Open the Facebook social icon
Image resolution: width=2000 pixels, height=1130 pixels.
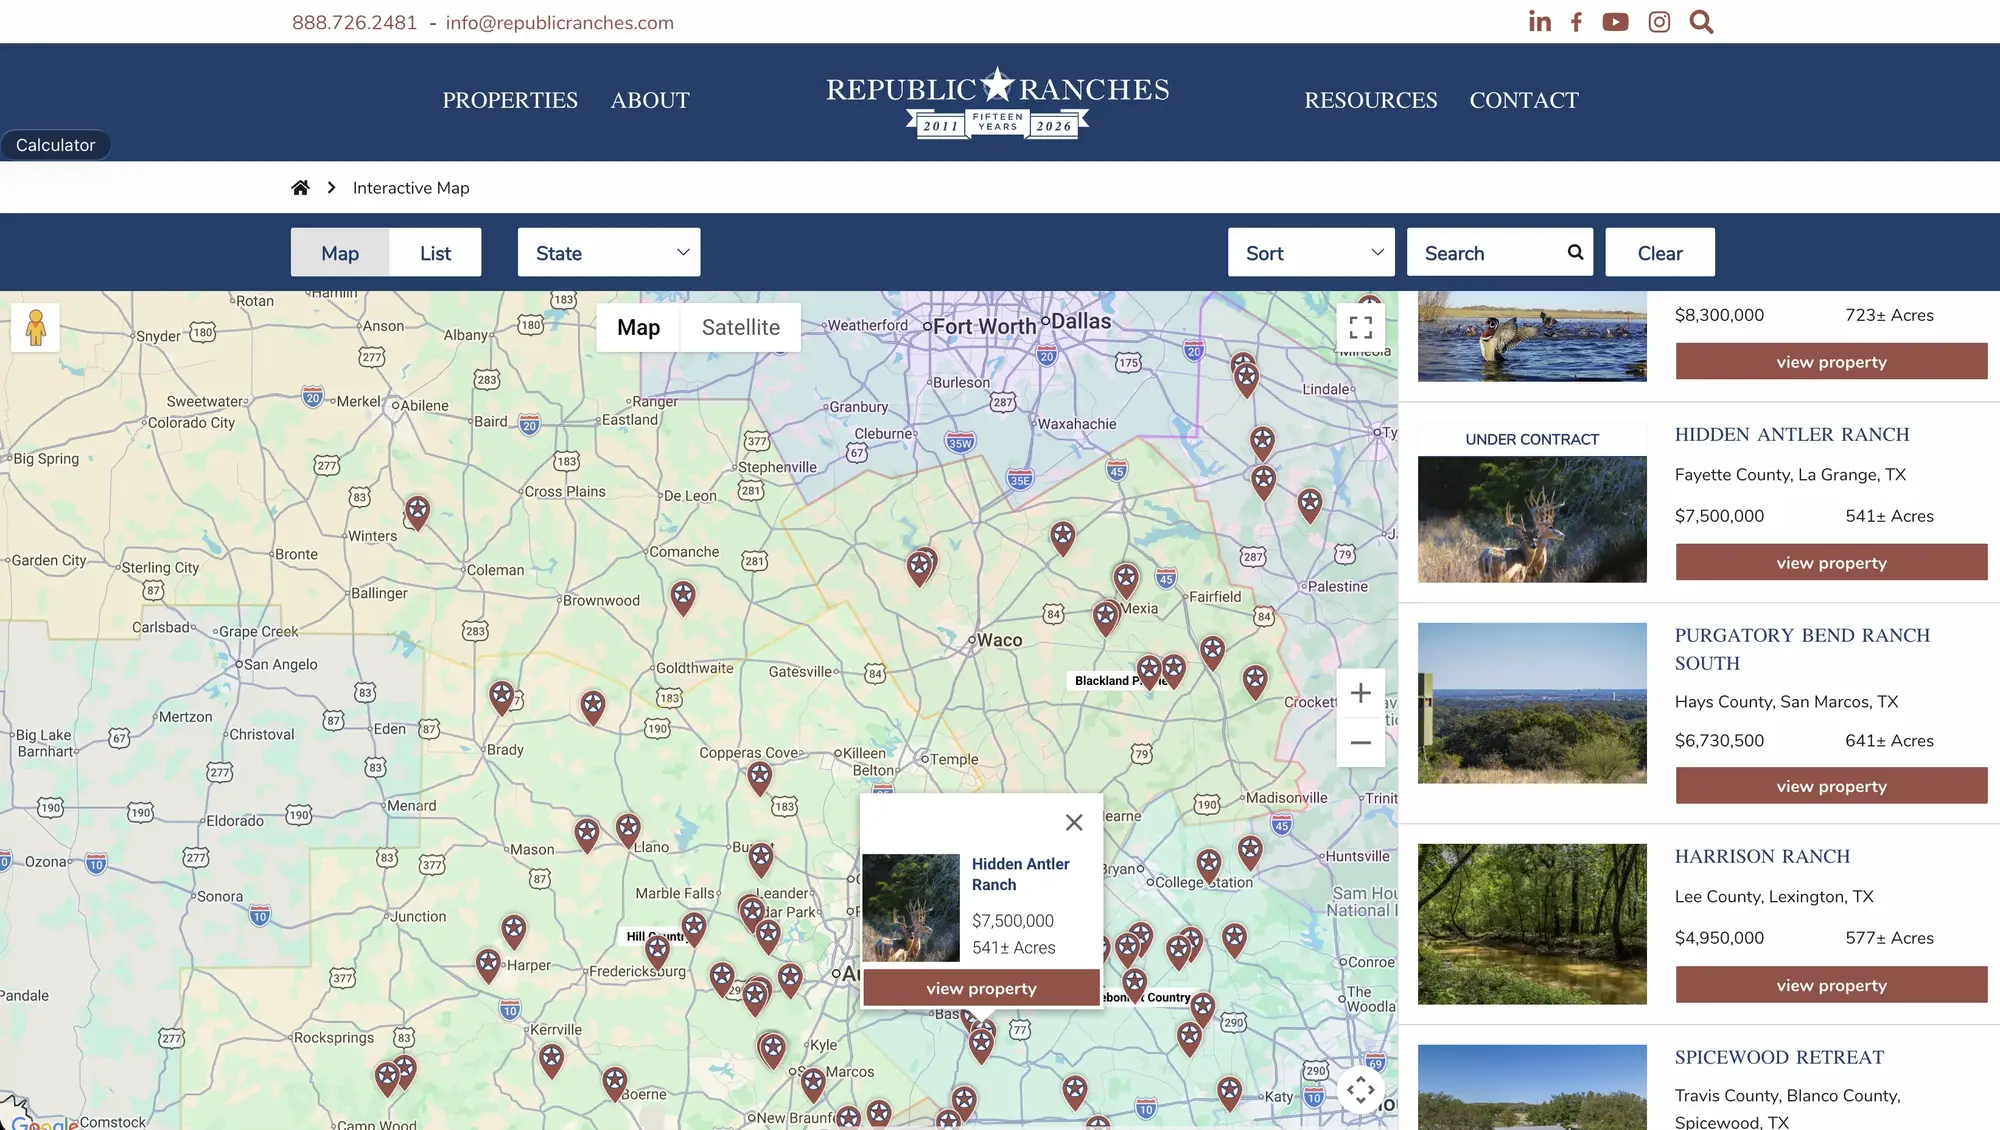pos(1576,22)
